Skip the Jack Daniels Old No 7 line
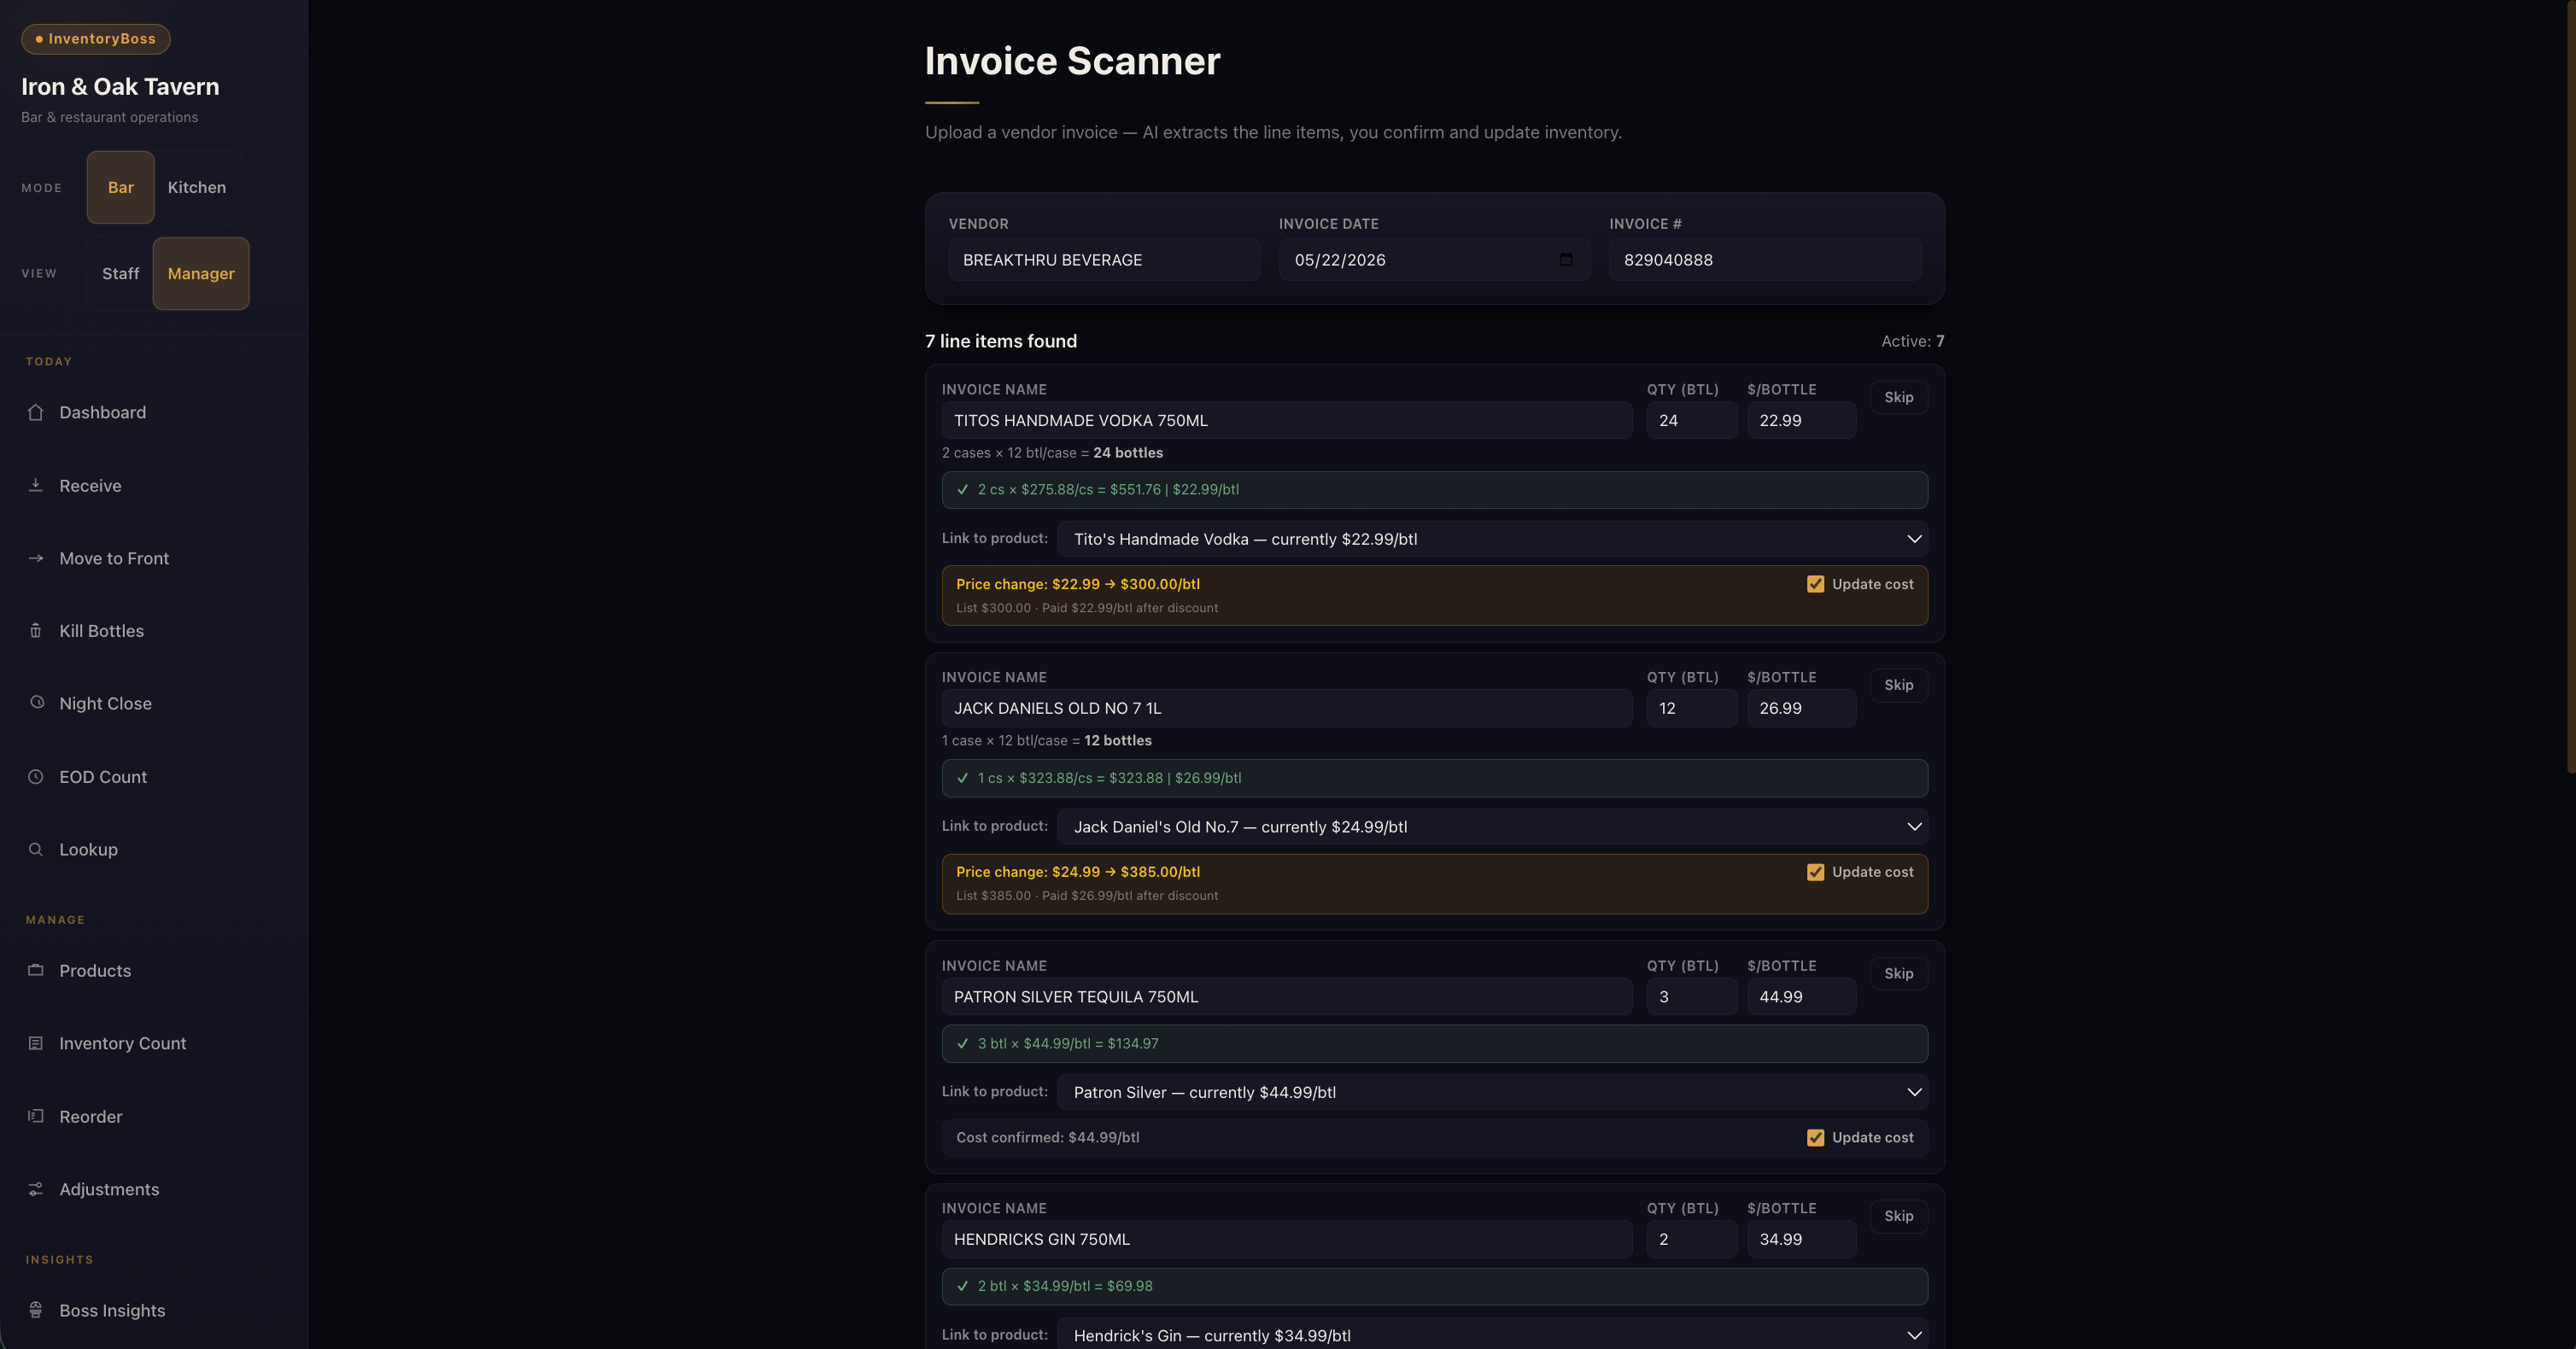Viewport: 2576px width, 1349px height. pos(1898,685)
